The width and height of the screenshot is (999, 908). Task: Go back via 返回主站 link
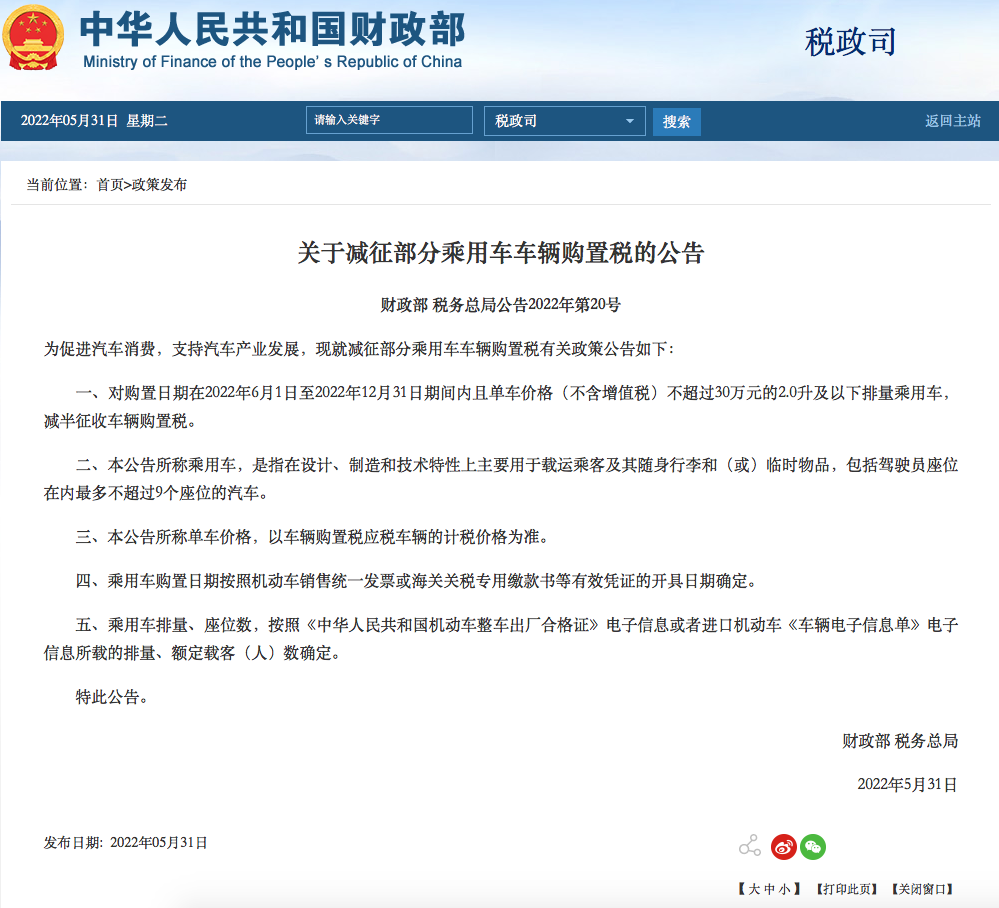coord(952,121)
